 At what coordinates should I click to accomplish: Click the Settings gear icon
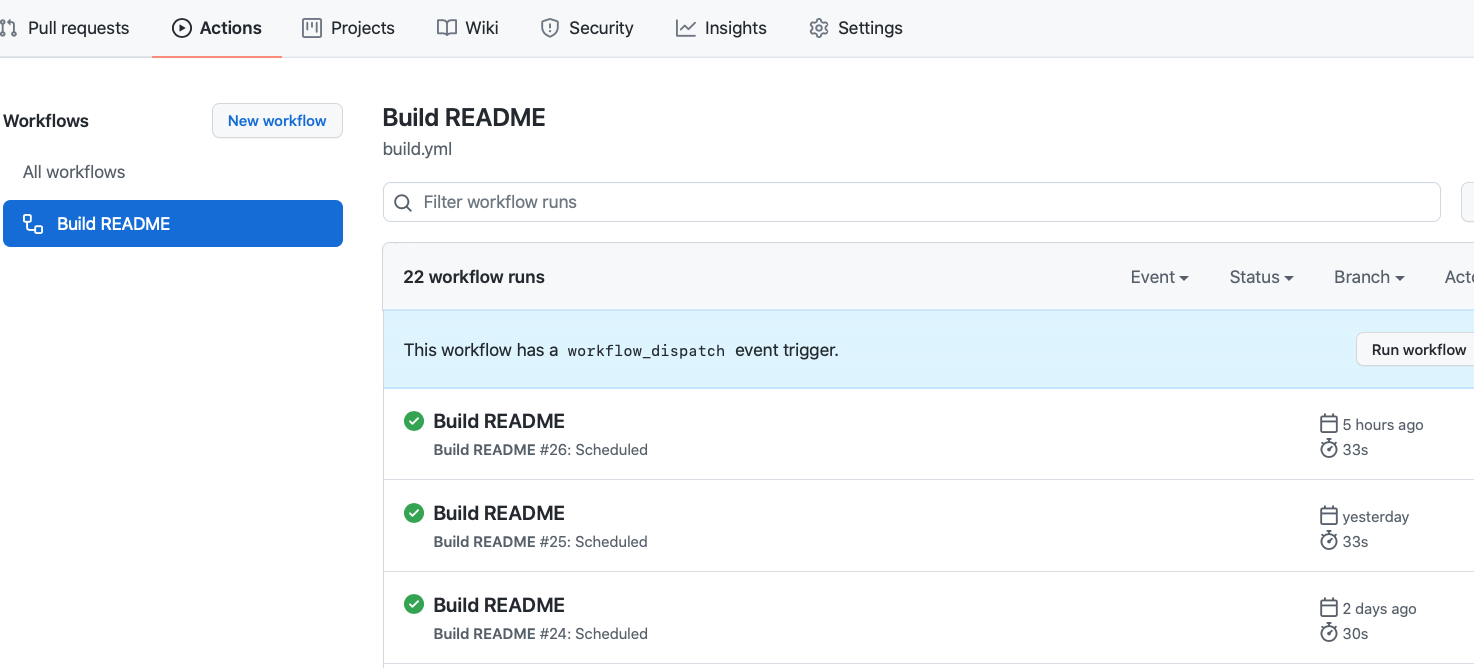pos(819,28)
